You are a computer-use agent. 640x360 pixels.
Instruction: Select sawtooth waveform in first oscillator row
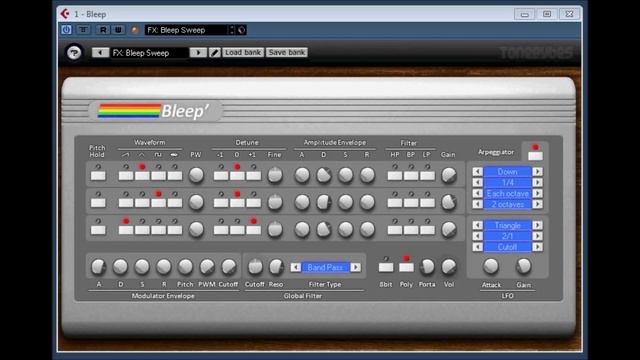pos(126,176)
